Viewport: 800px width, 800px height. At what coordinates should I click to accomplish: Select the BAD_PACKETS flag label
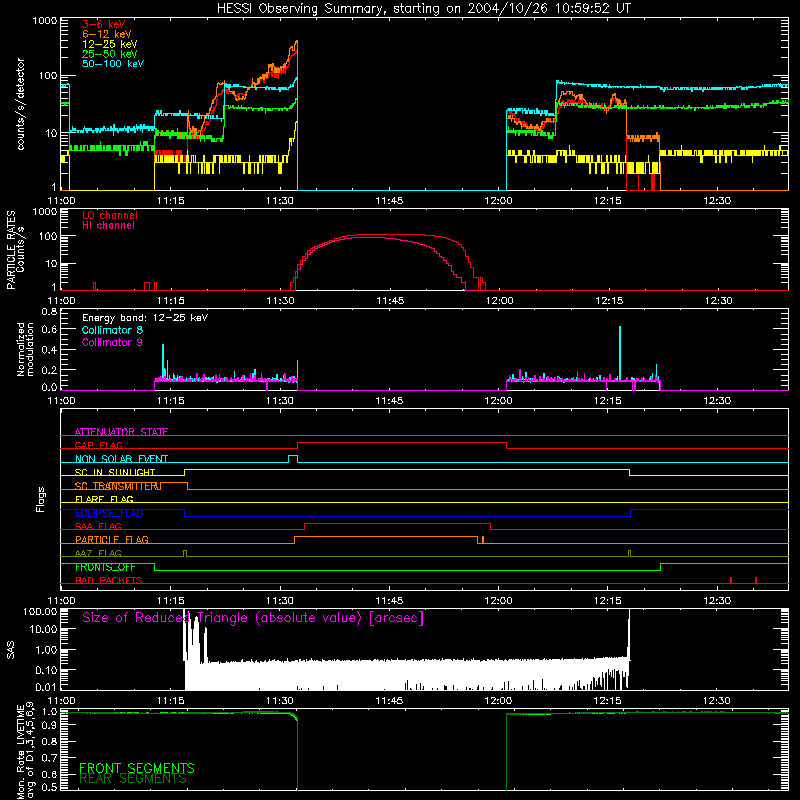tap(108, 580)
